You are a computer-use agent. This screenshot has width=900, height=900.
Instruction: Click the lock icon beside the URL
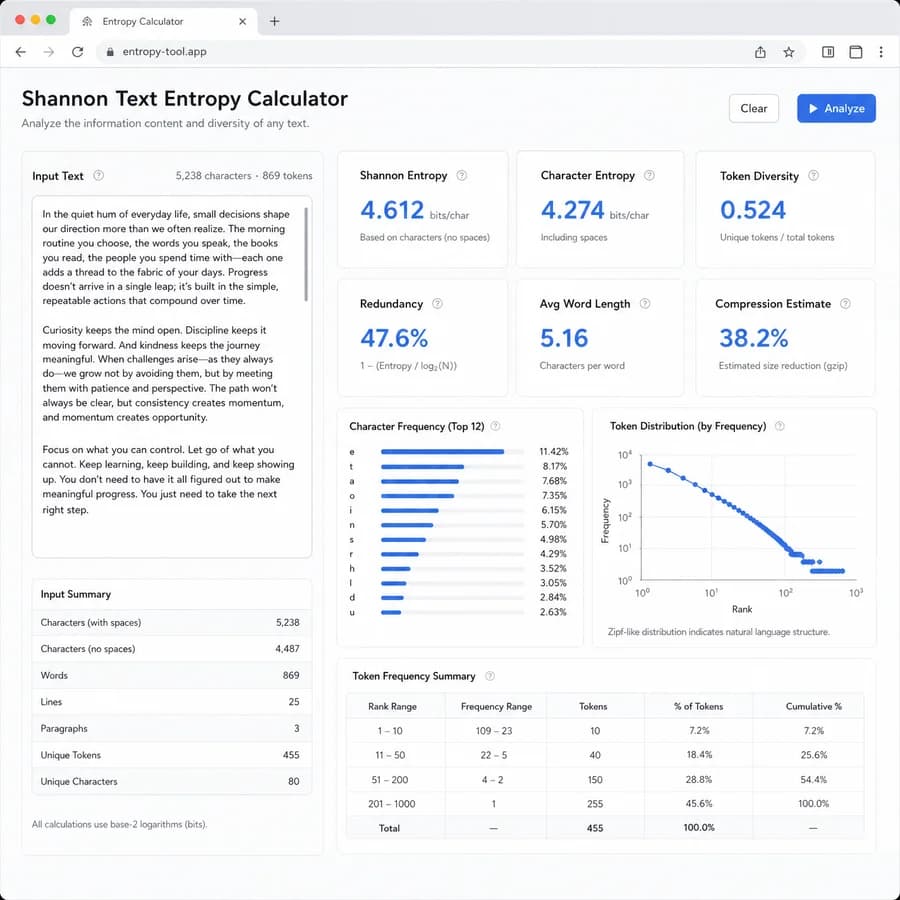(110, 52)
